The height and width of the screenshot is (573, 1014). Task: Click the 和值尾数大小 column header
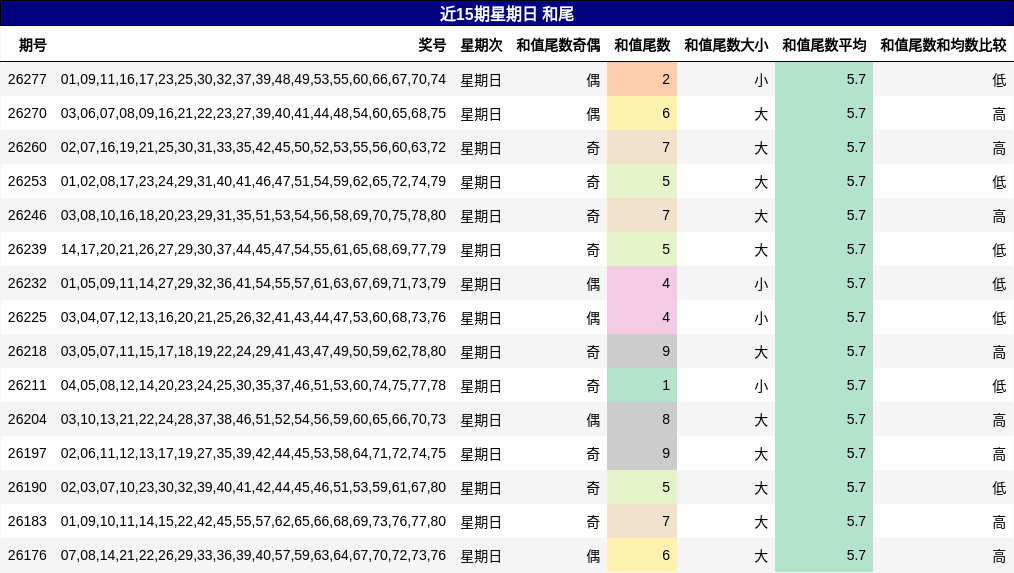click(x=726, y=45)
